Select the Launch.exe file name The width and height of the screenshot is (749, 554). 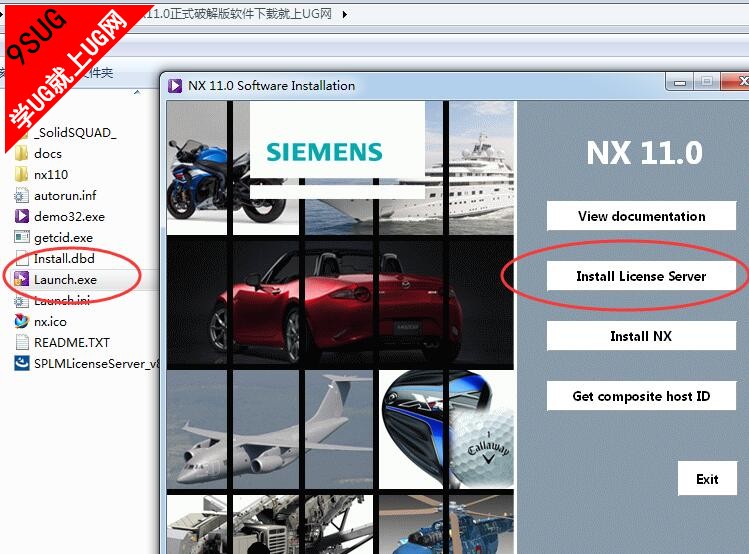65,279
